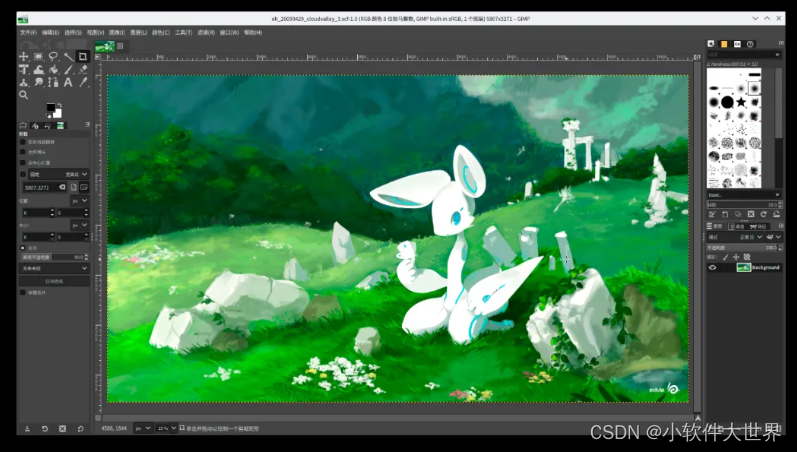Select the Move tool in the toolbox

23,56
